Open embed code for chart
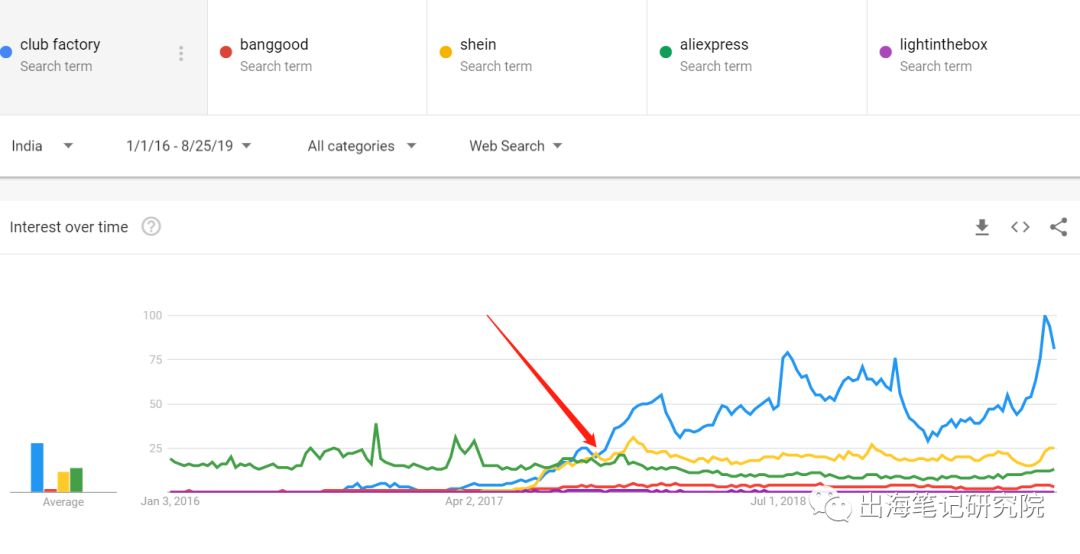This screenshot has width=1080, height=554. coord(1020,227)
